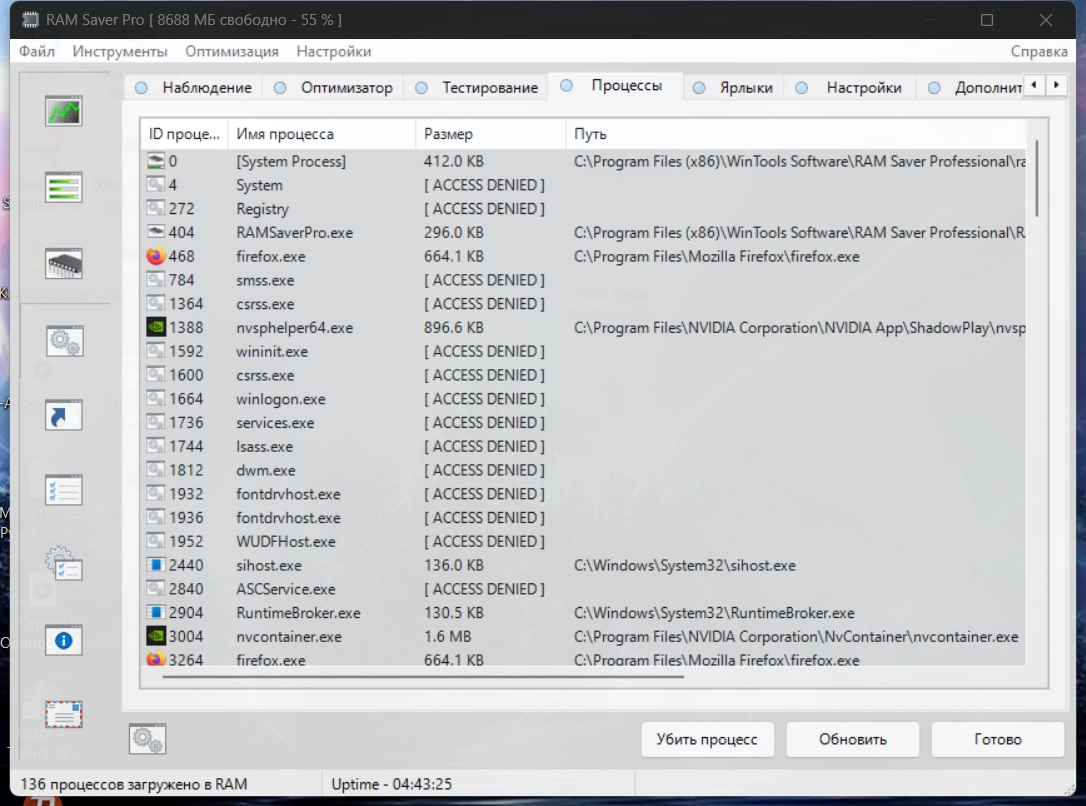Image resolution: width=1086 pixels, height=806 pixels.
Task: Click Firefox icon of process 468
Action: click(156, 256)
